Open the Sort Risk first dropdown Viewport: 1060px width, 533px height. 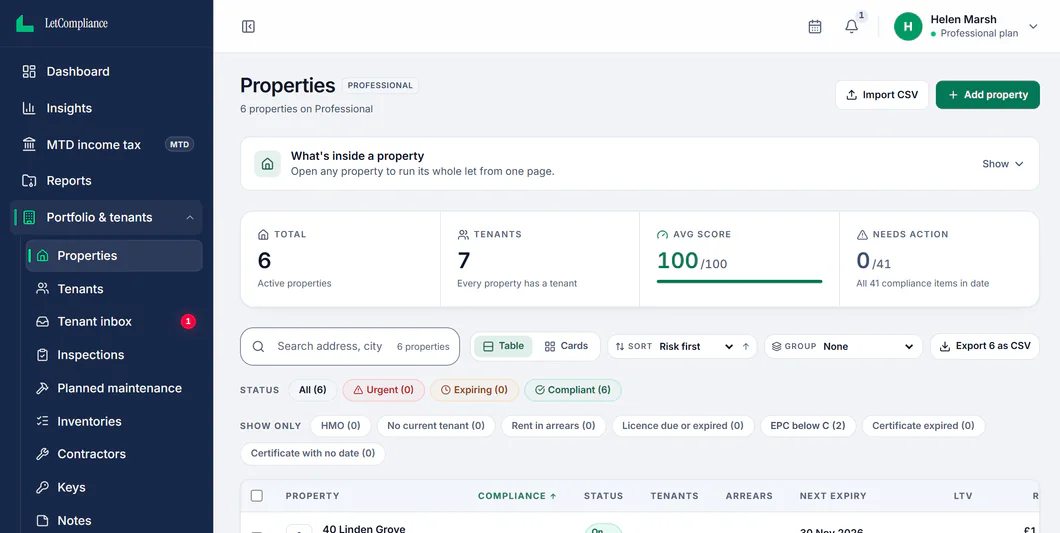point(682,346)
